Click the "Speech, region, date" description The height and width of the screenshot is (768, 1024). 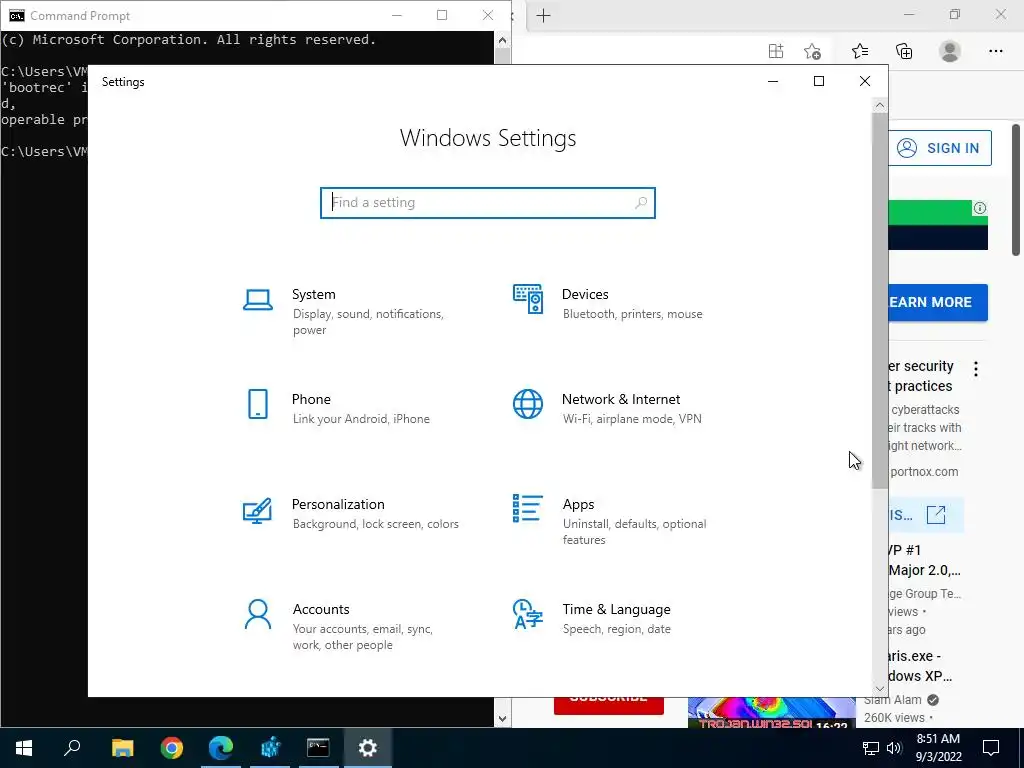(x=616, y=630)
